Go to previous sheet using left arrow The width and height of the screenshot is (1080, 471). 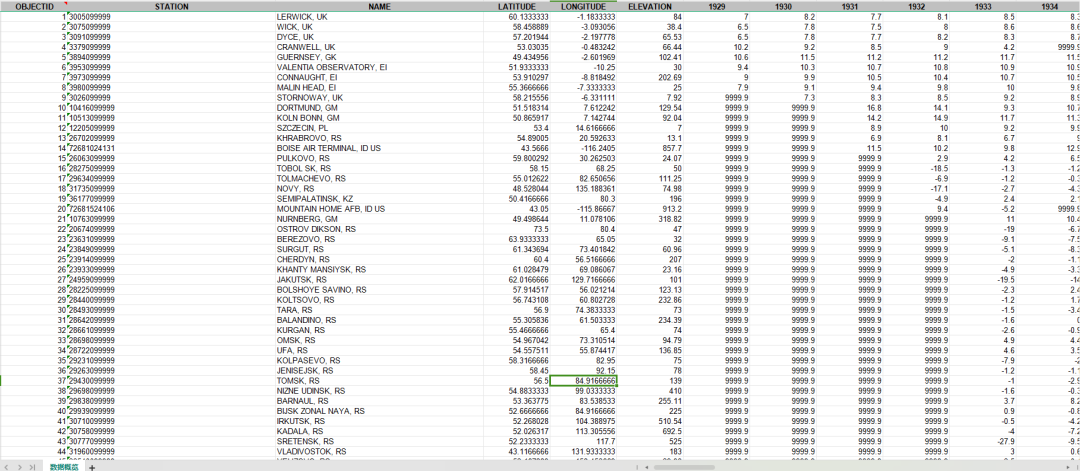point(7,467)
